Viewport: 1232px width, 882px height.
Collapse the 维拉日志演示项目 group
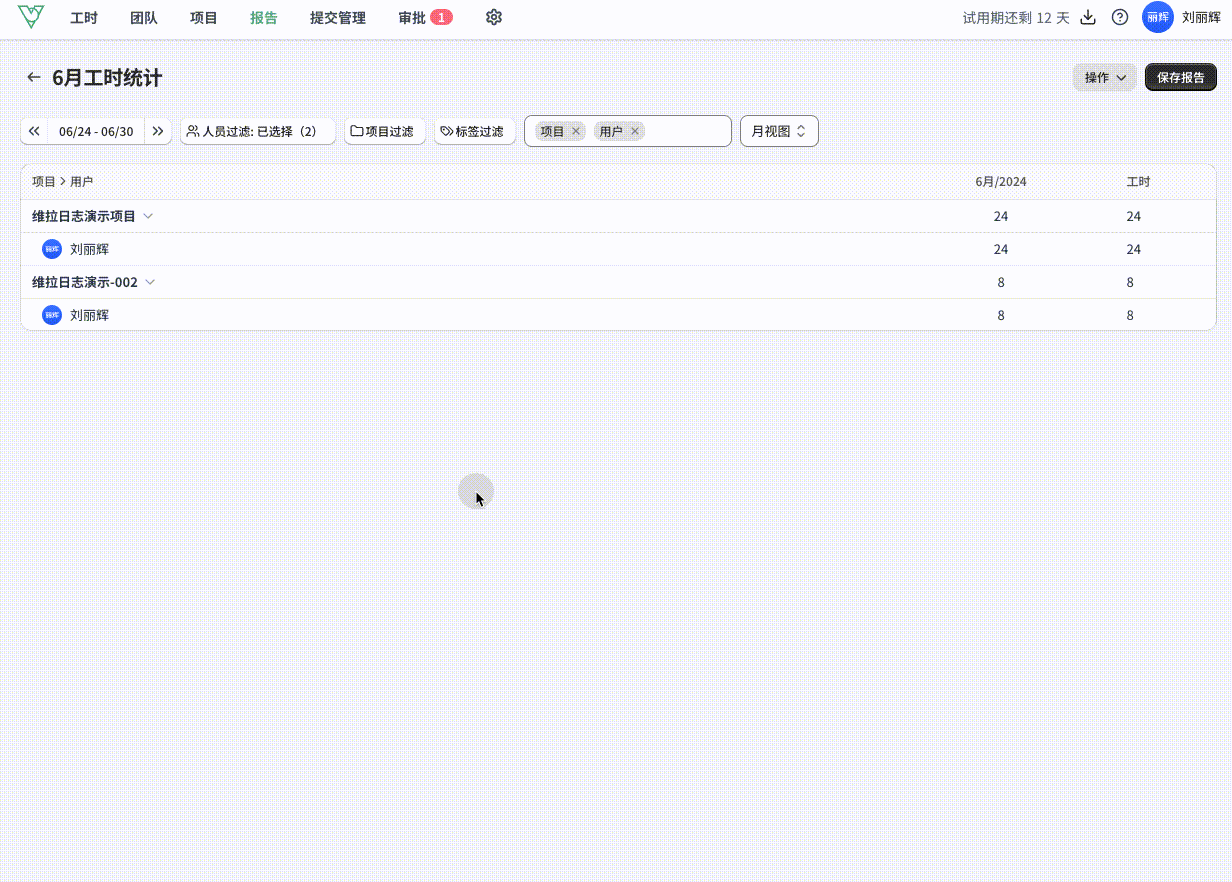(x=148, y=216)
